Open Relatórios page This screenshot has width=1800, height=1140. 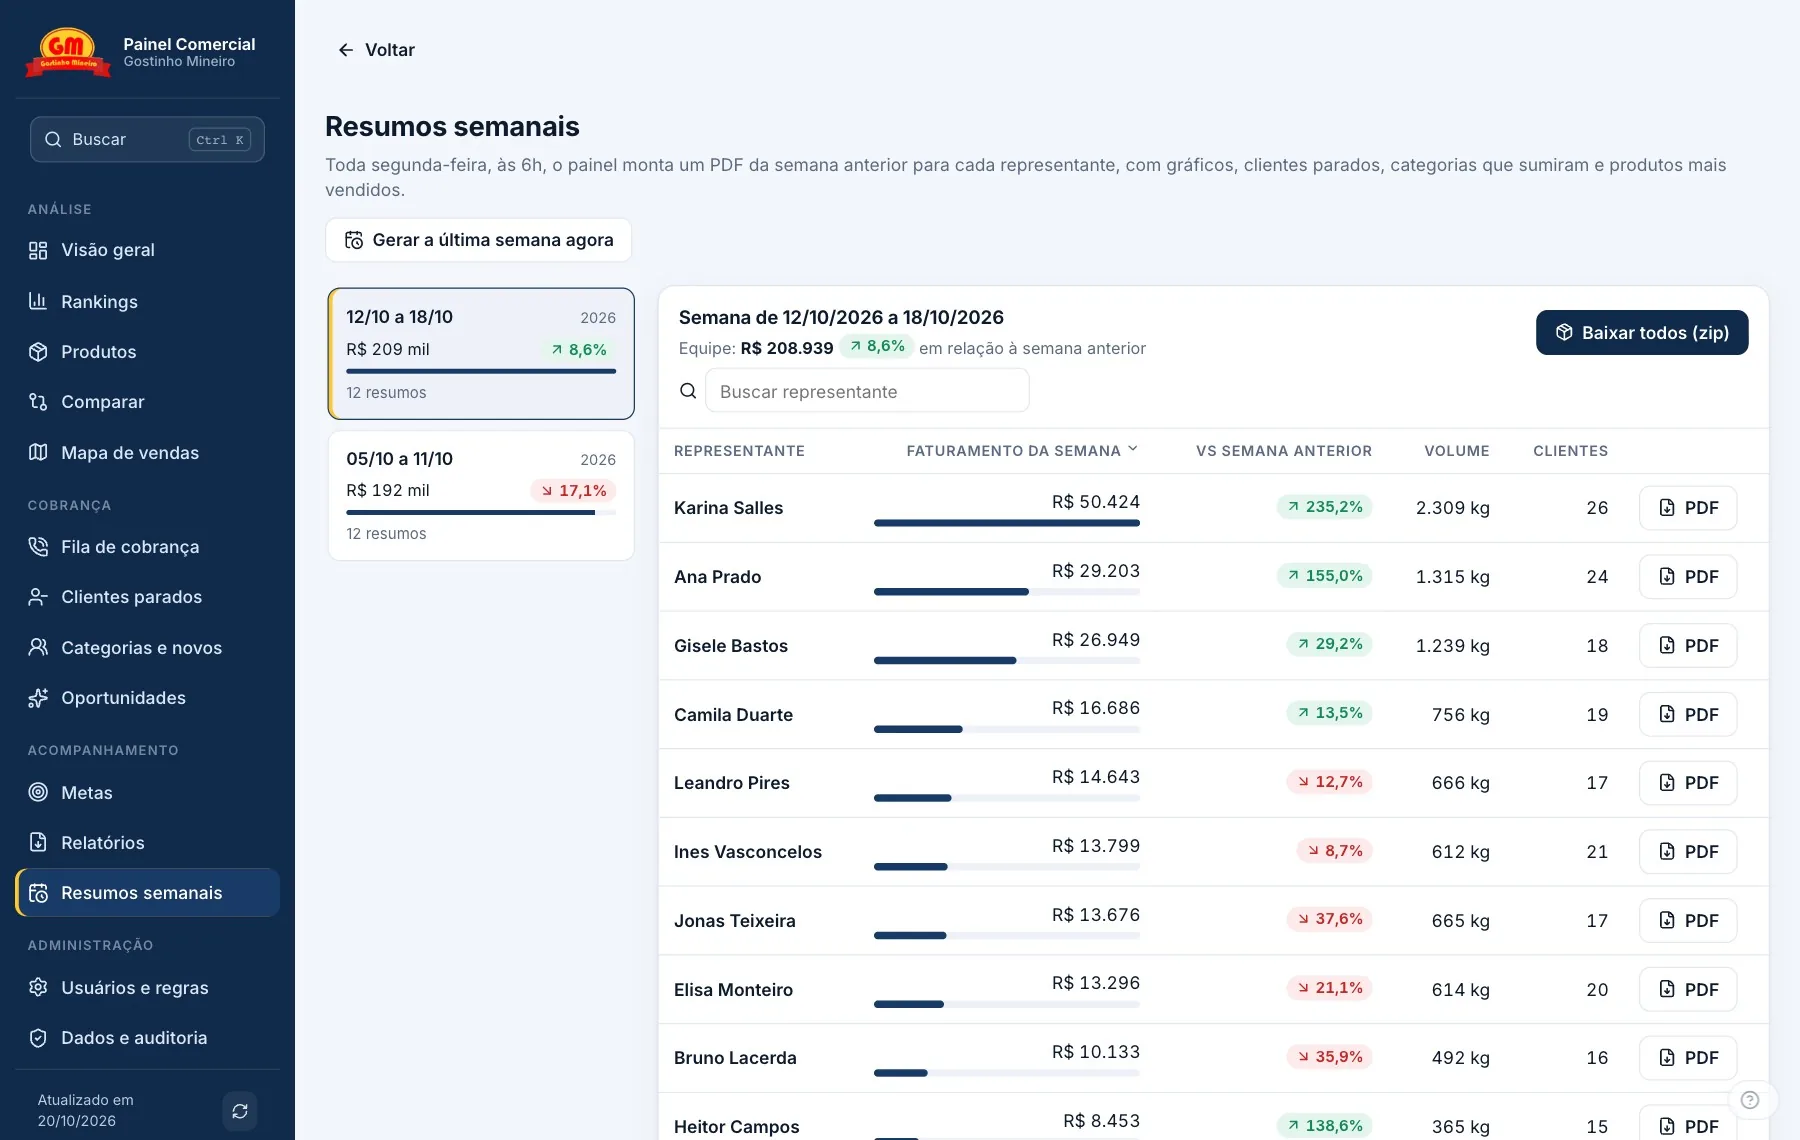(x=147, y=843)
